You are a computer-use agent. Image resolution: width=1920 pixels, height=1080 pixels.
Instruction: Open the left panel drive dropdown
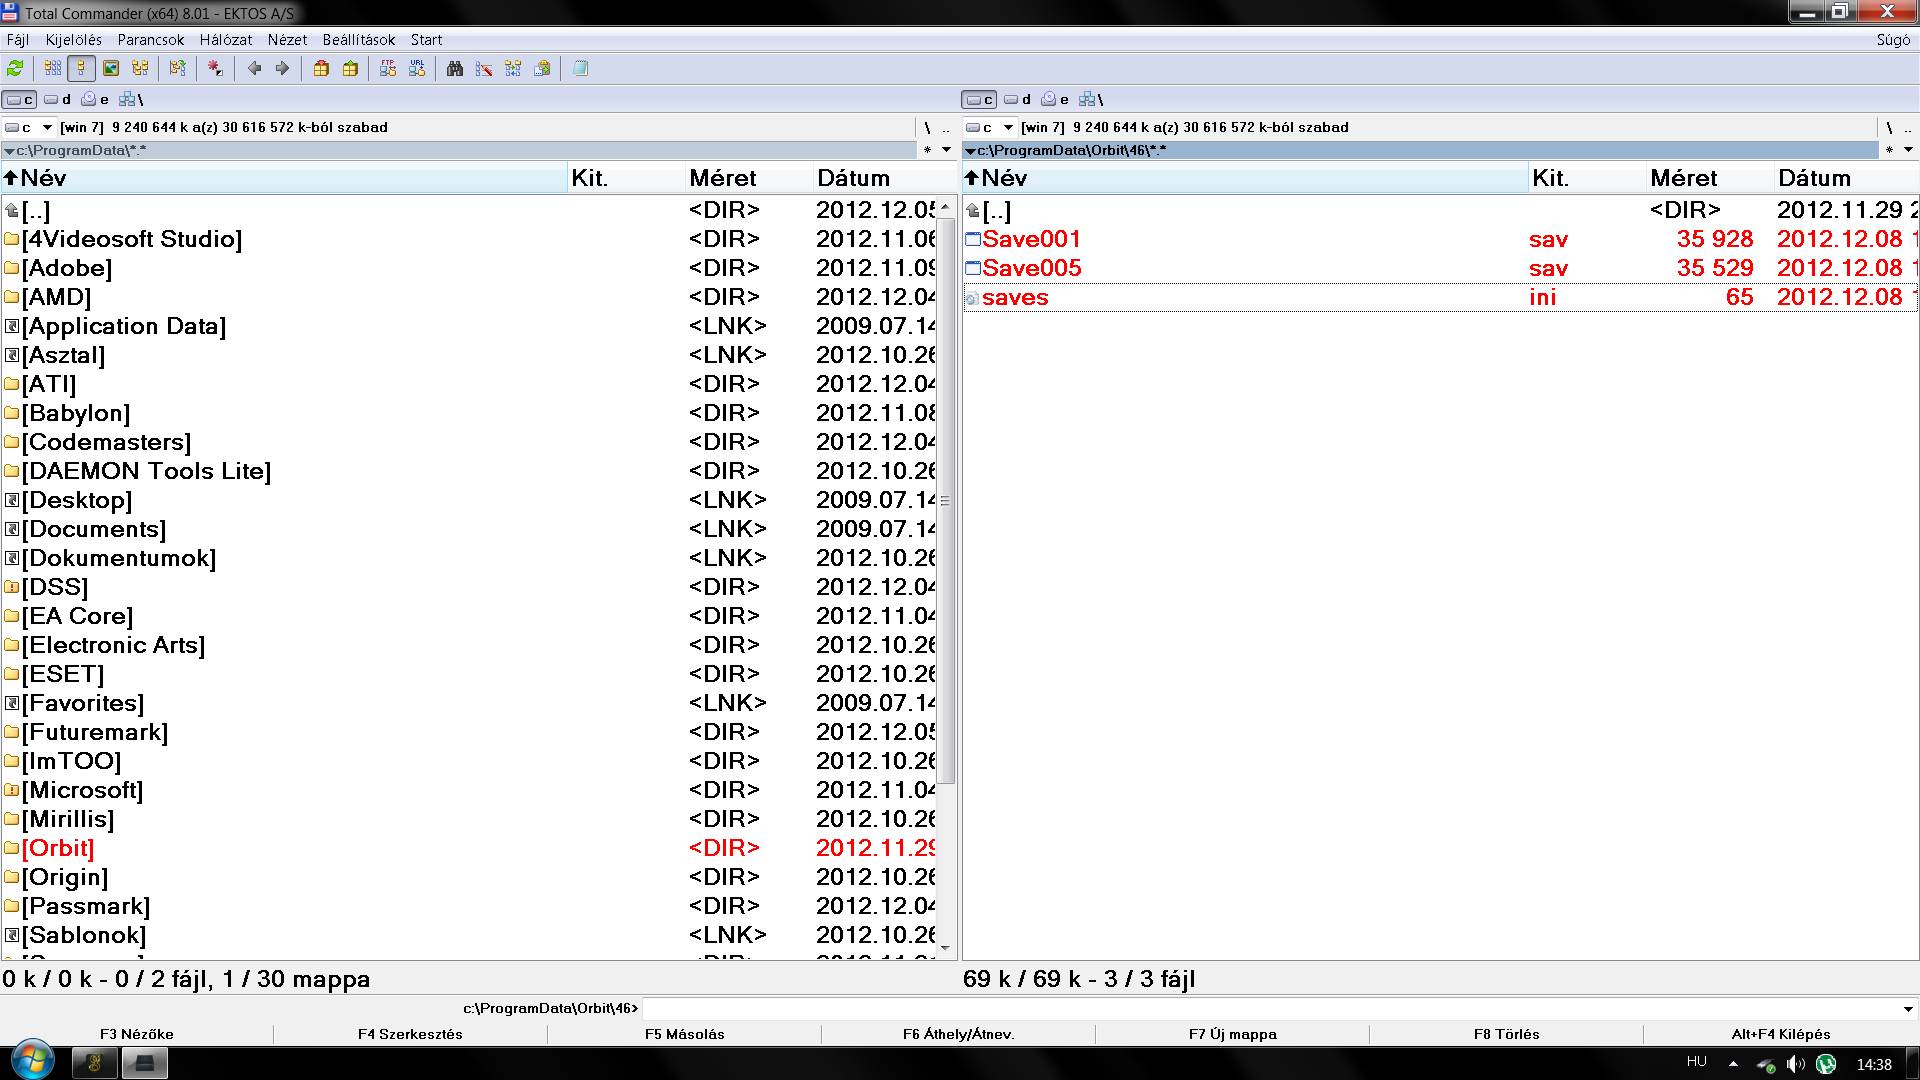pyautogui.click(x=47, y=127)
